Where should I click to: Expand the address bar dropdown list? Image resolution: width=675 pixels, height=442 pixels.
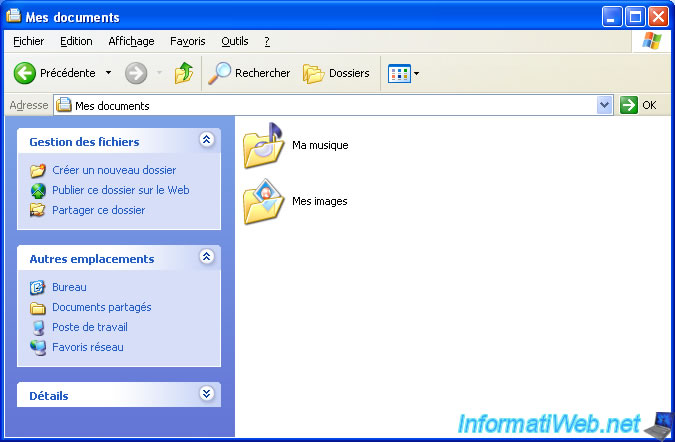coord(604,105)
